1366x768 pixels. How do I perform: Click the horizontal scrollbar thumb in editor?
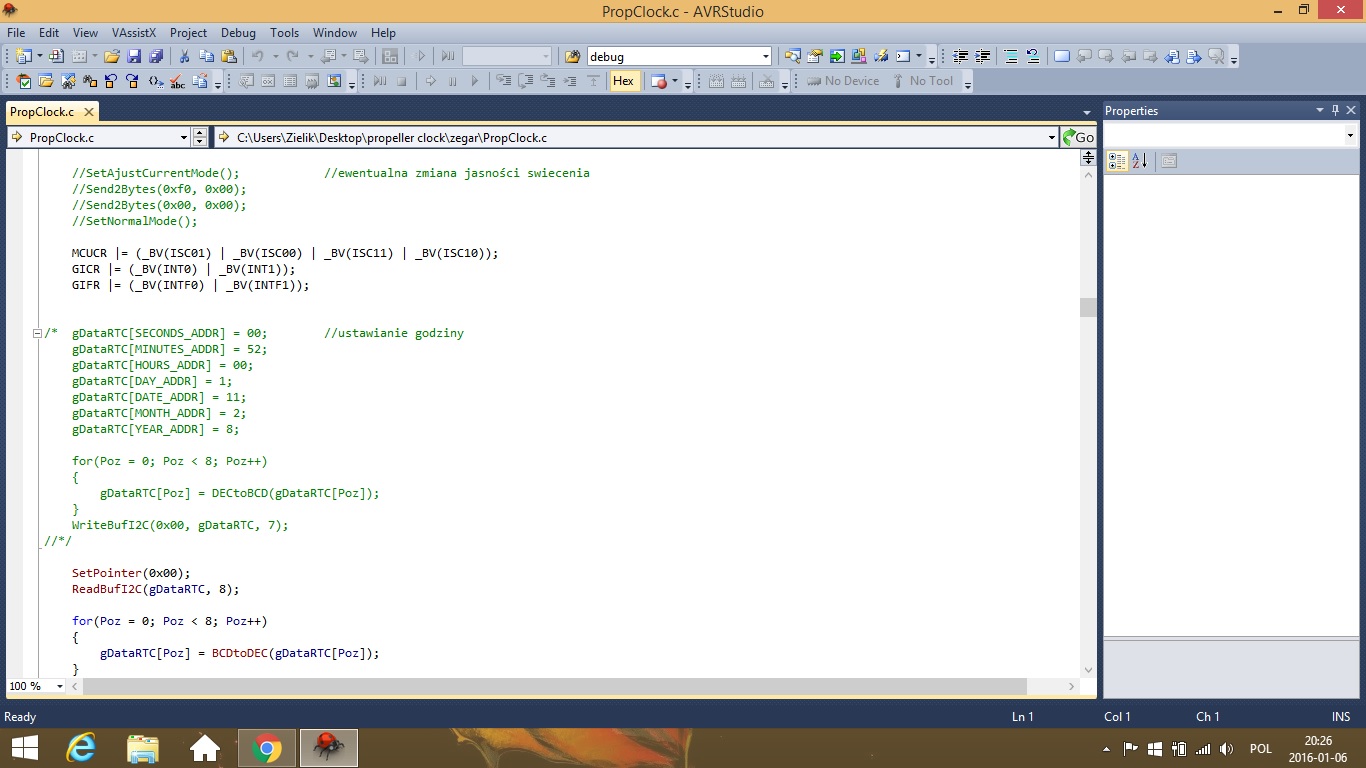pos(556,686)
